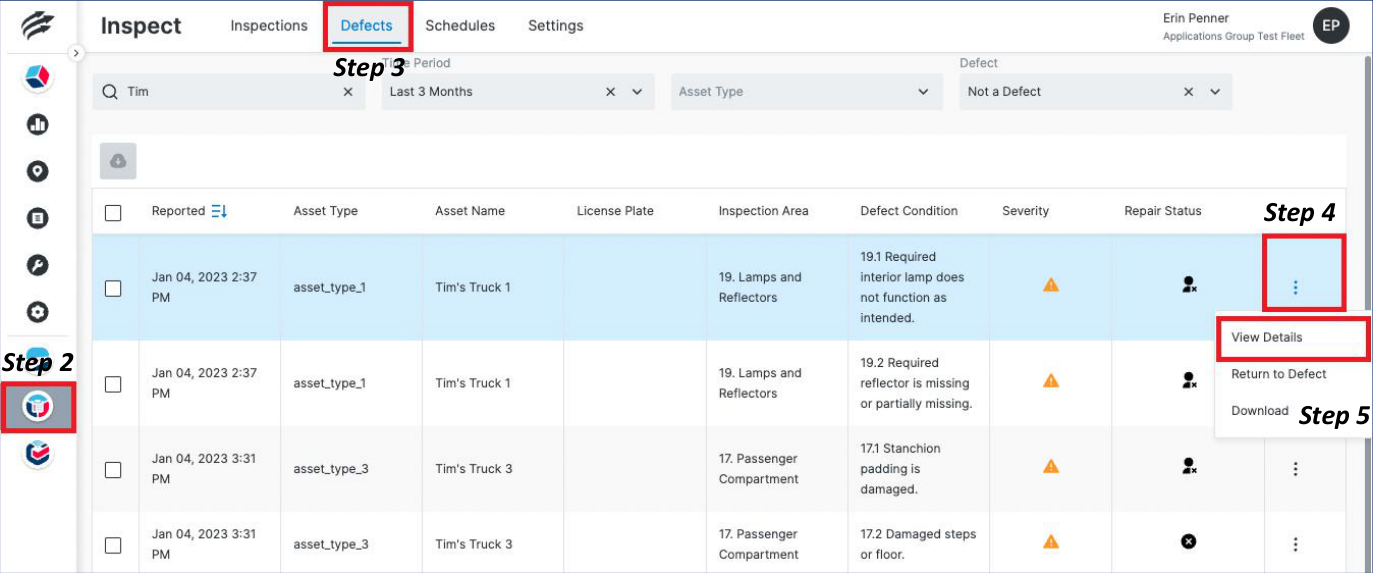Click the wrench maintenance sidebar icon

[38, 265]
